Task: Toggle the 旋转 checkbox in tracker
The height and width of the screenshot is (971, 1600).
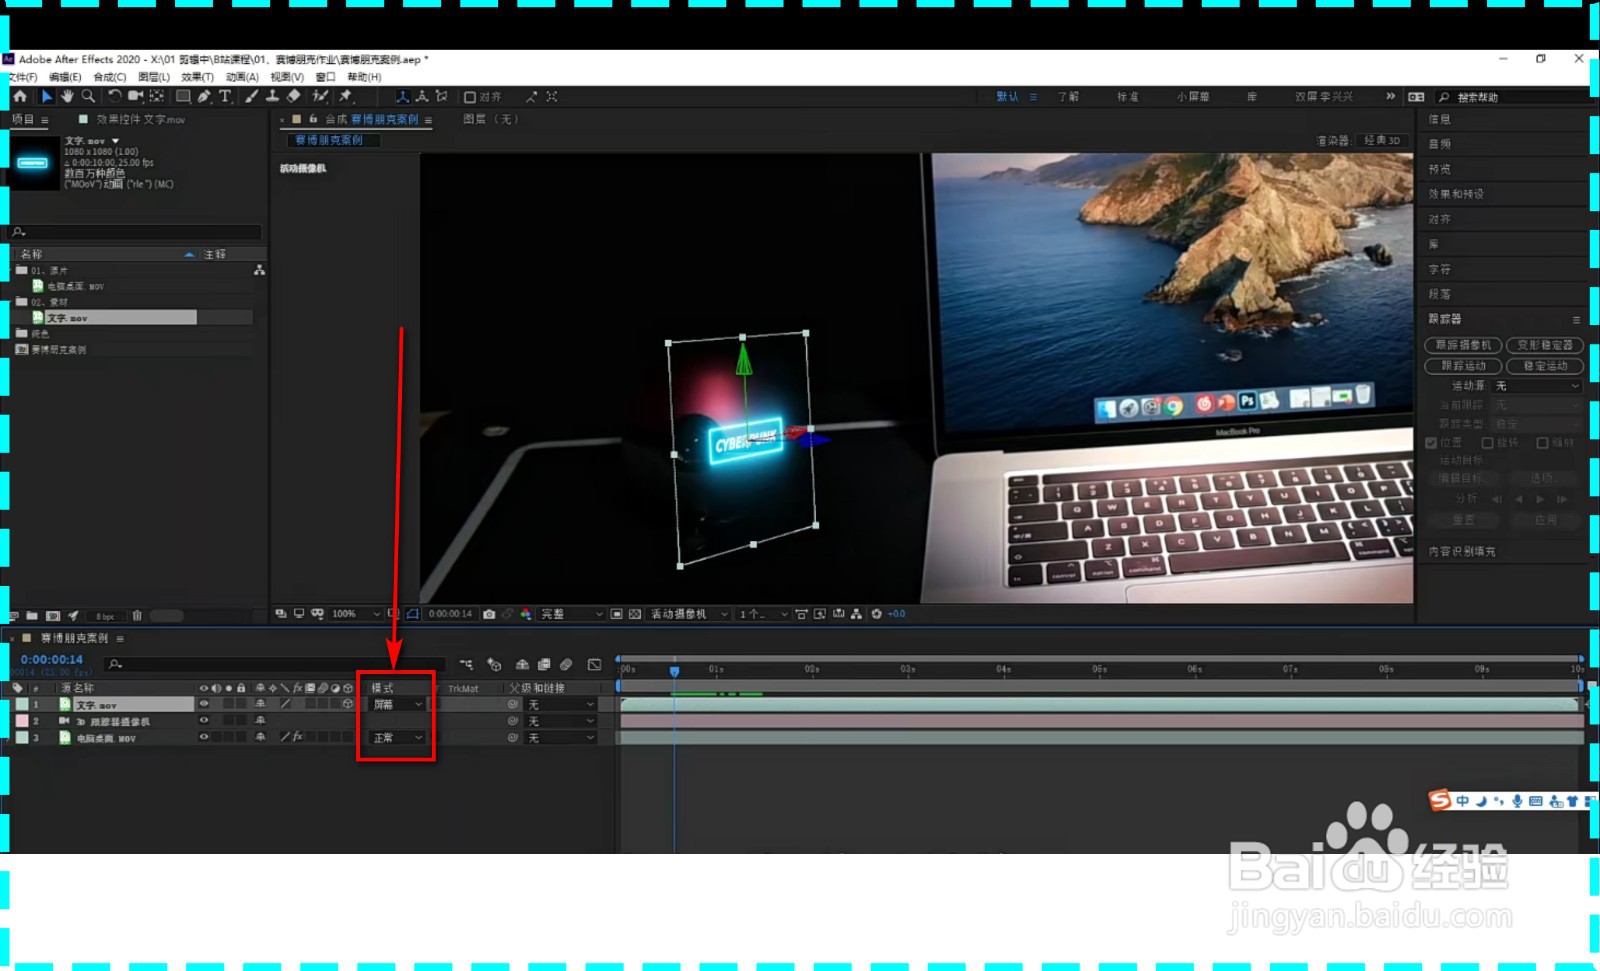Action: pyautogui.click(x=1487, y=442)
